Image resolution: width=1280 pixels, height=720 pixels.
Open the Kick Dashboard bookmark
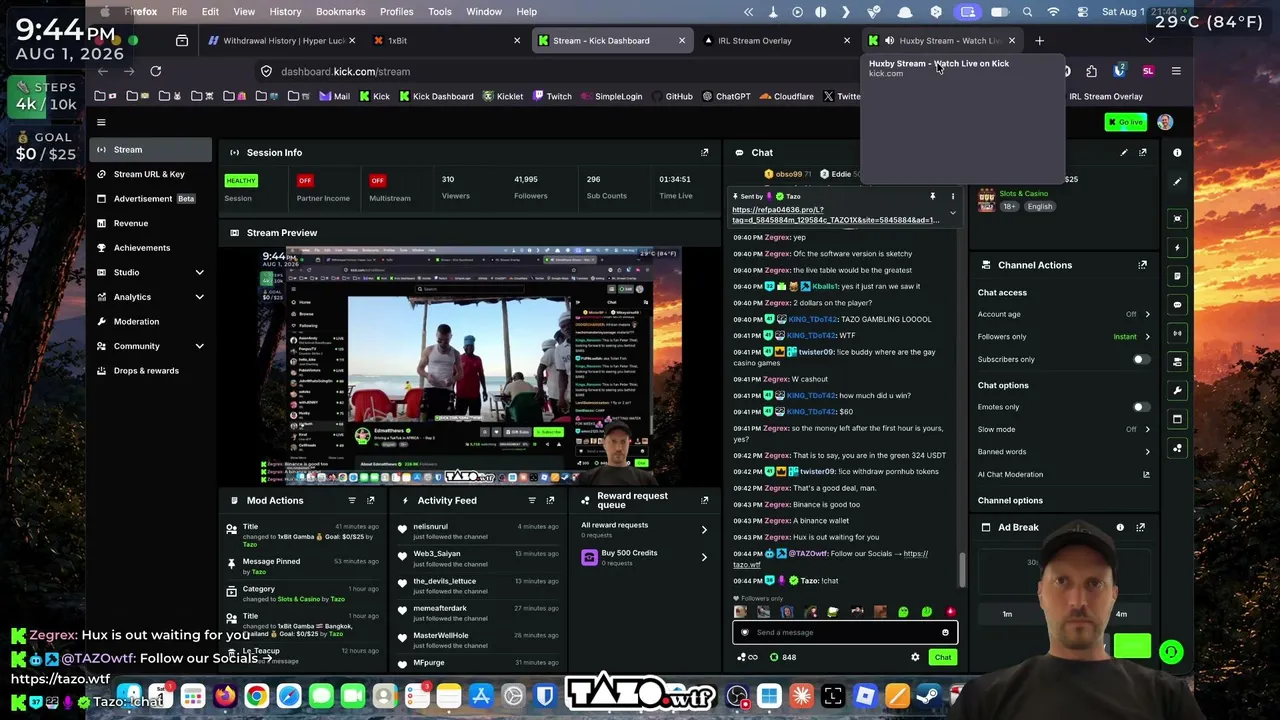tap(436, 97)
